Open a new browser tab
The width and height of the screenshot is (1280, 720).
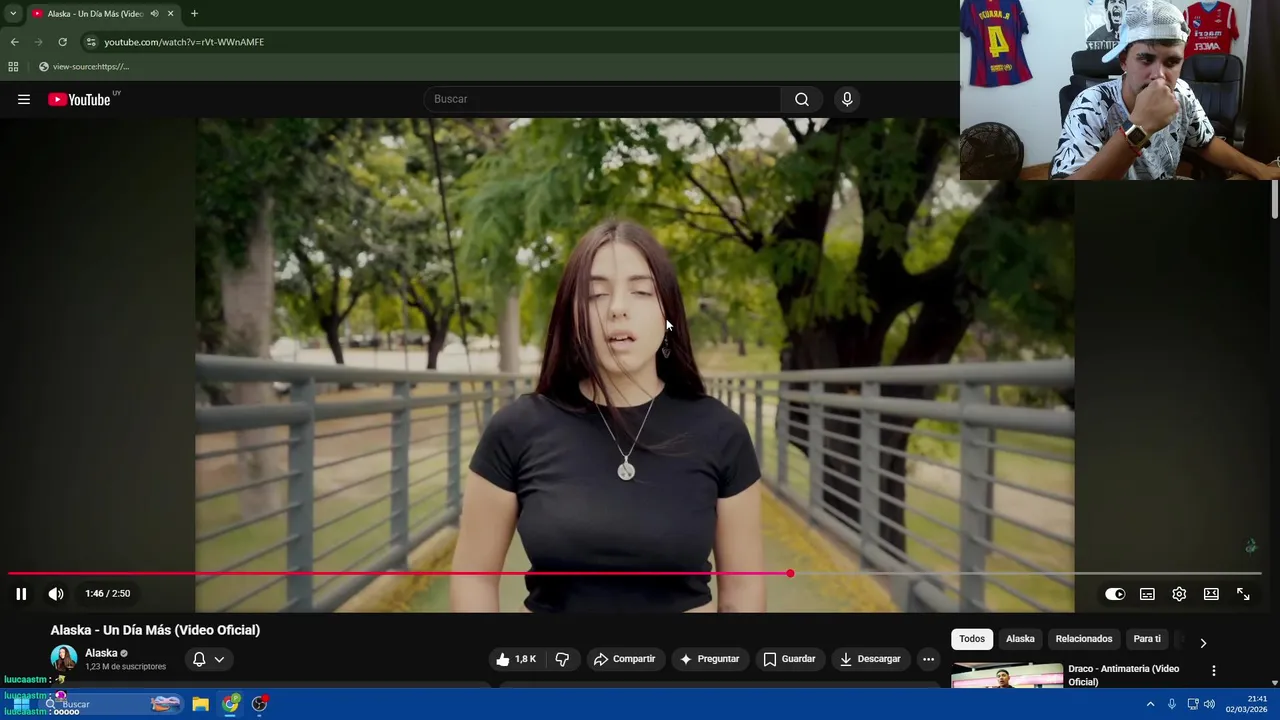194,14
